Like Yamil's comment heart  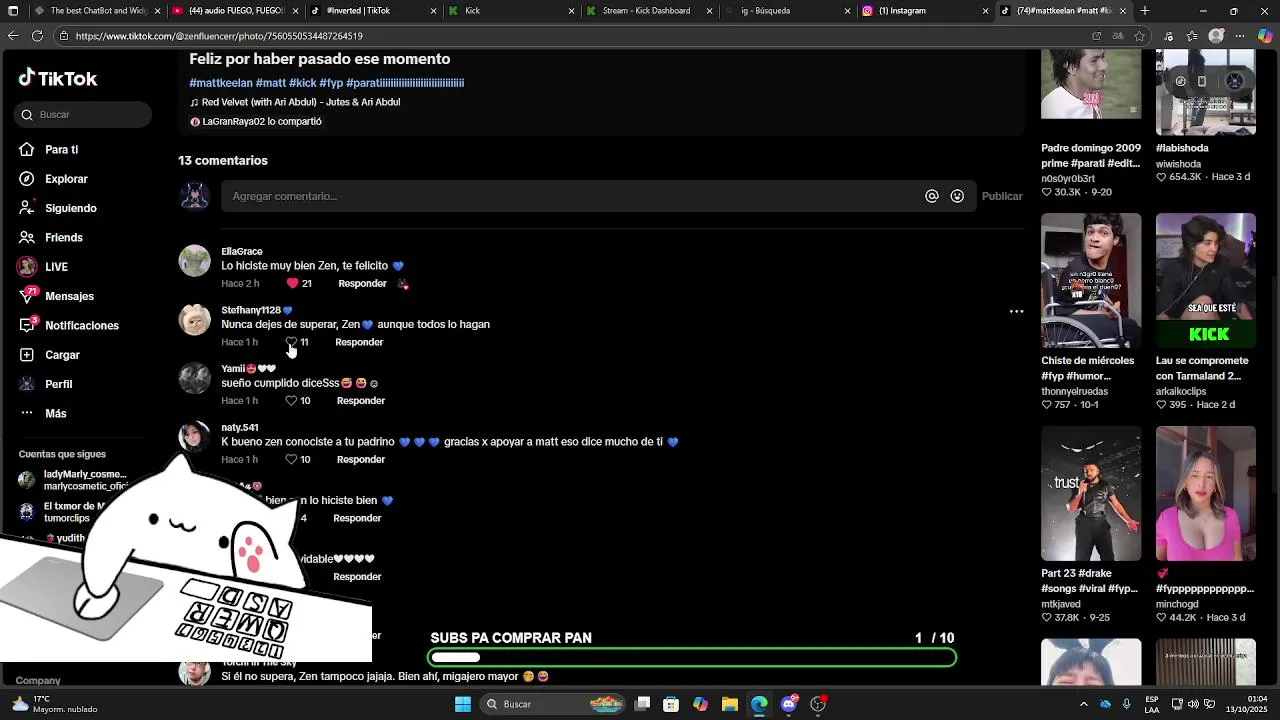(291, 401)
